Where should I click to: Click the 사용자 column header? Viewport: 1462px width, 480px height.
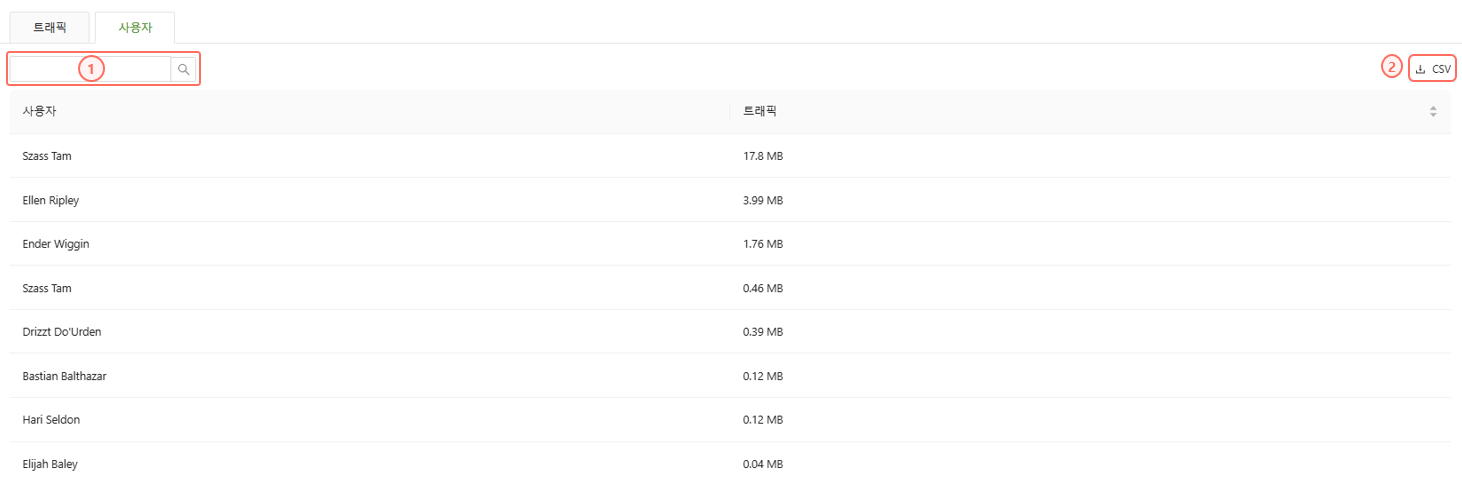coord(40,111)
